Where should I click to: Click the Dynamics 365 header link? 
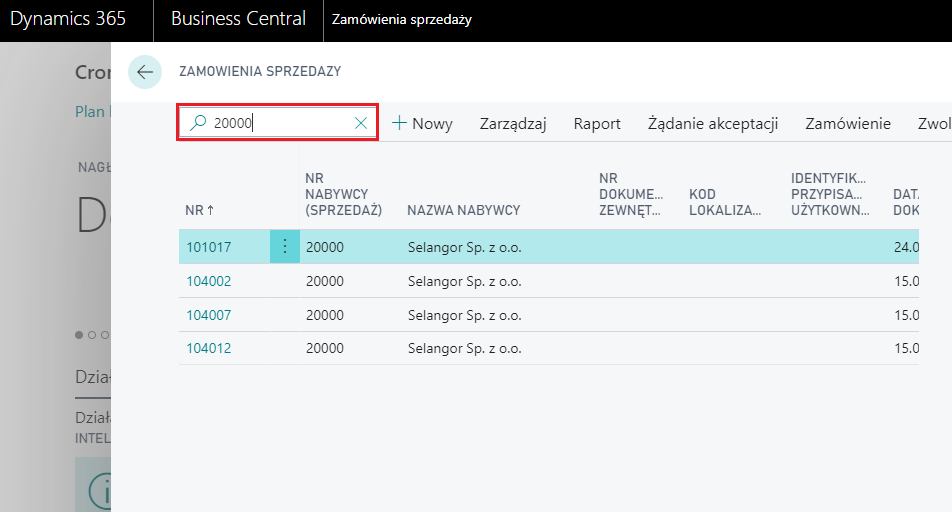pyautogui.click(x=68, y=19)
